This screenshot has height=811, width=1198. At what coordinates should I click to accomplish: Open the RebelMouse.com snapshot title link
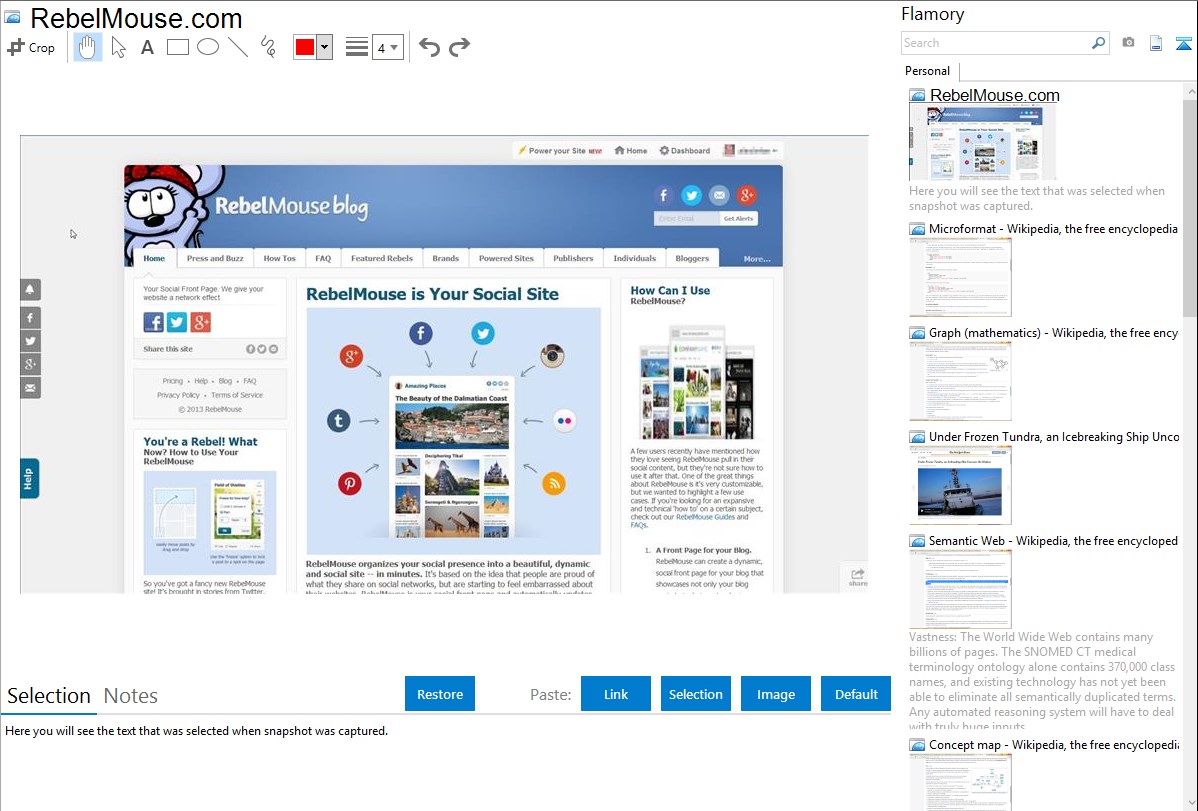point(994,96)
